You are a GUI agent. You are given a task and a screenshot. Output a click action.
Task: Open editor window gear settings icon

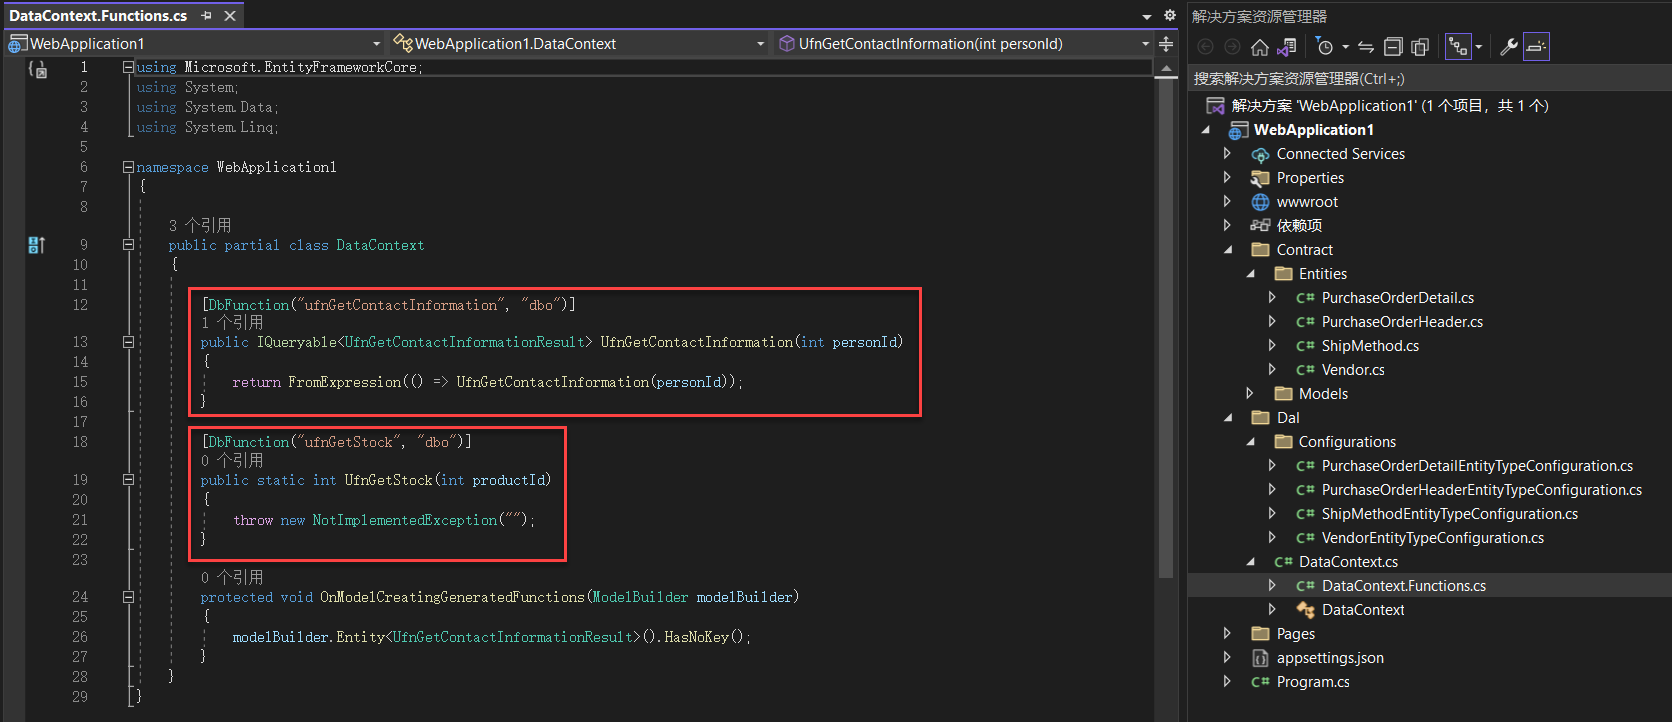pyautogui.click(x=1170, y=16)
